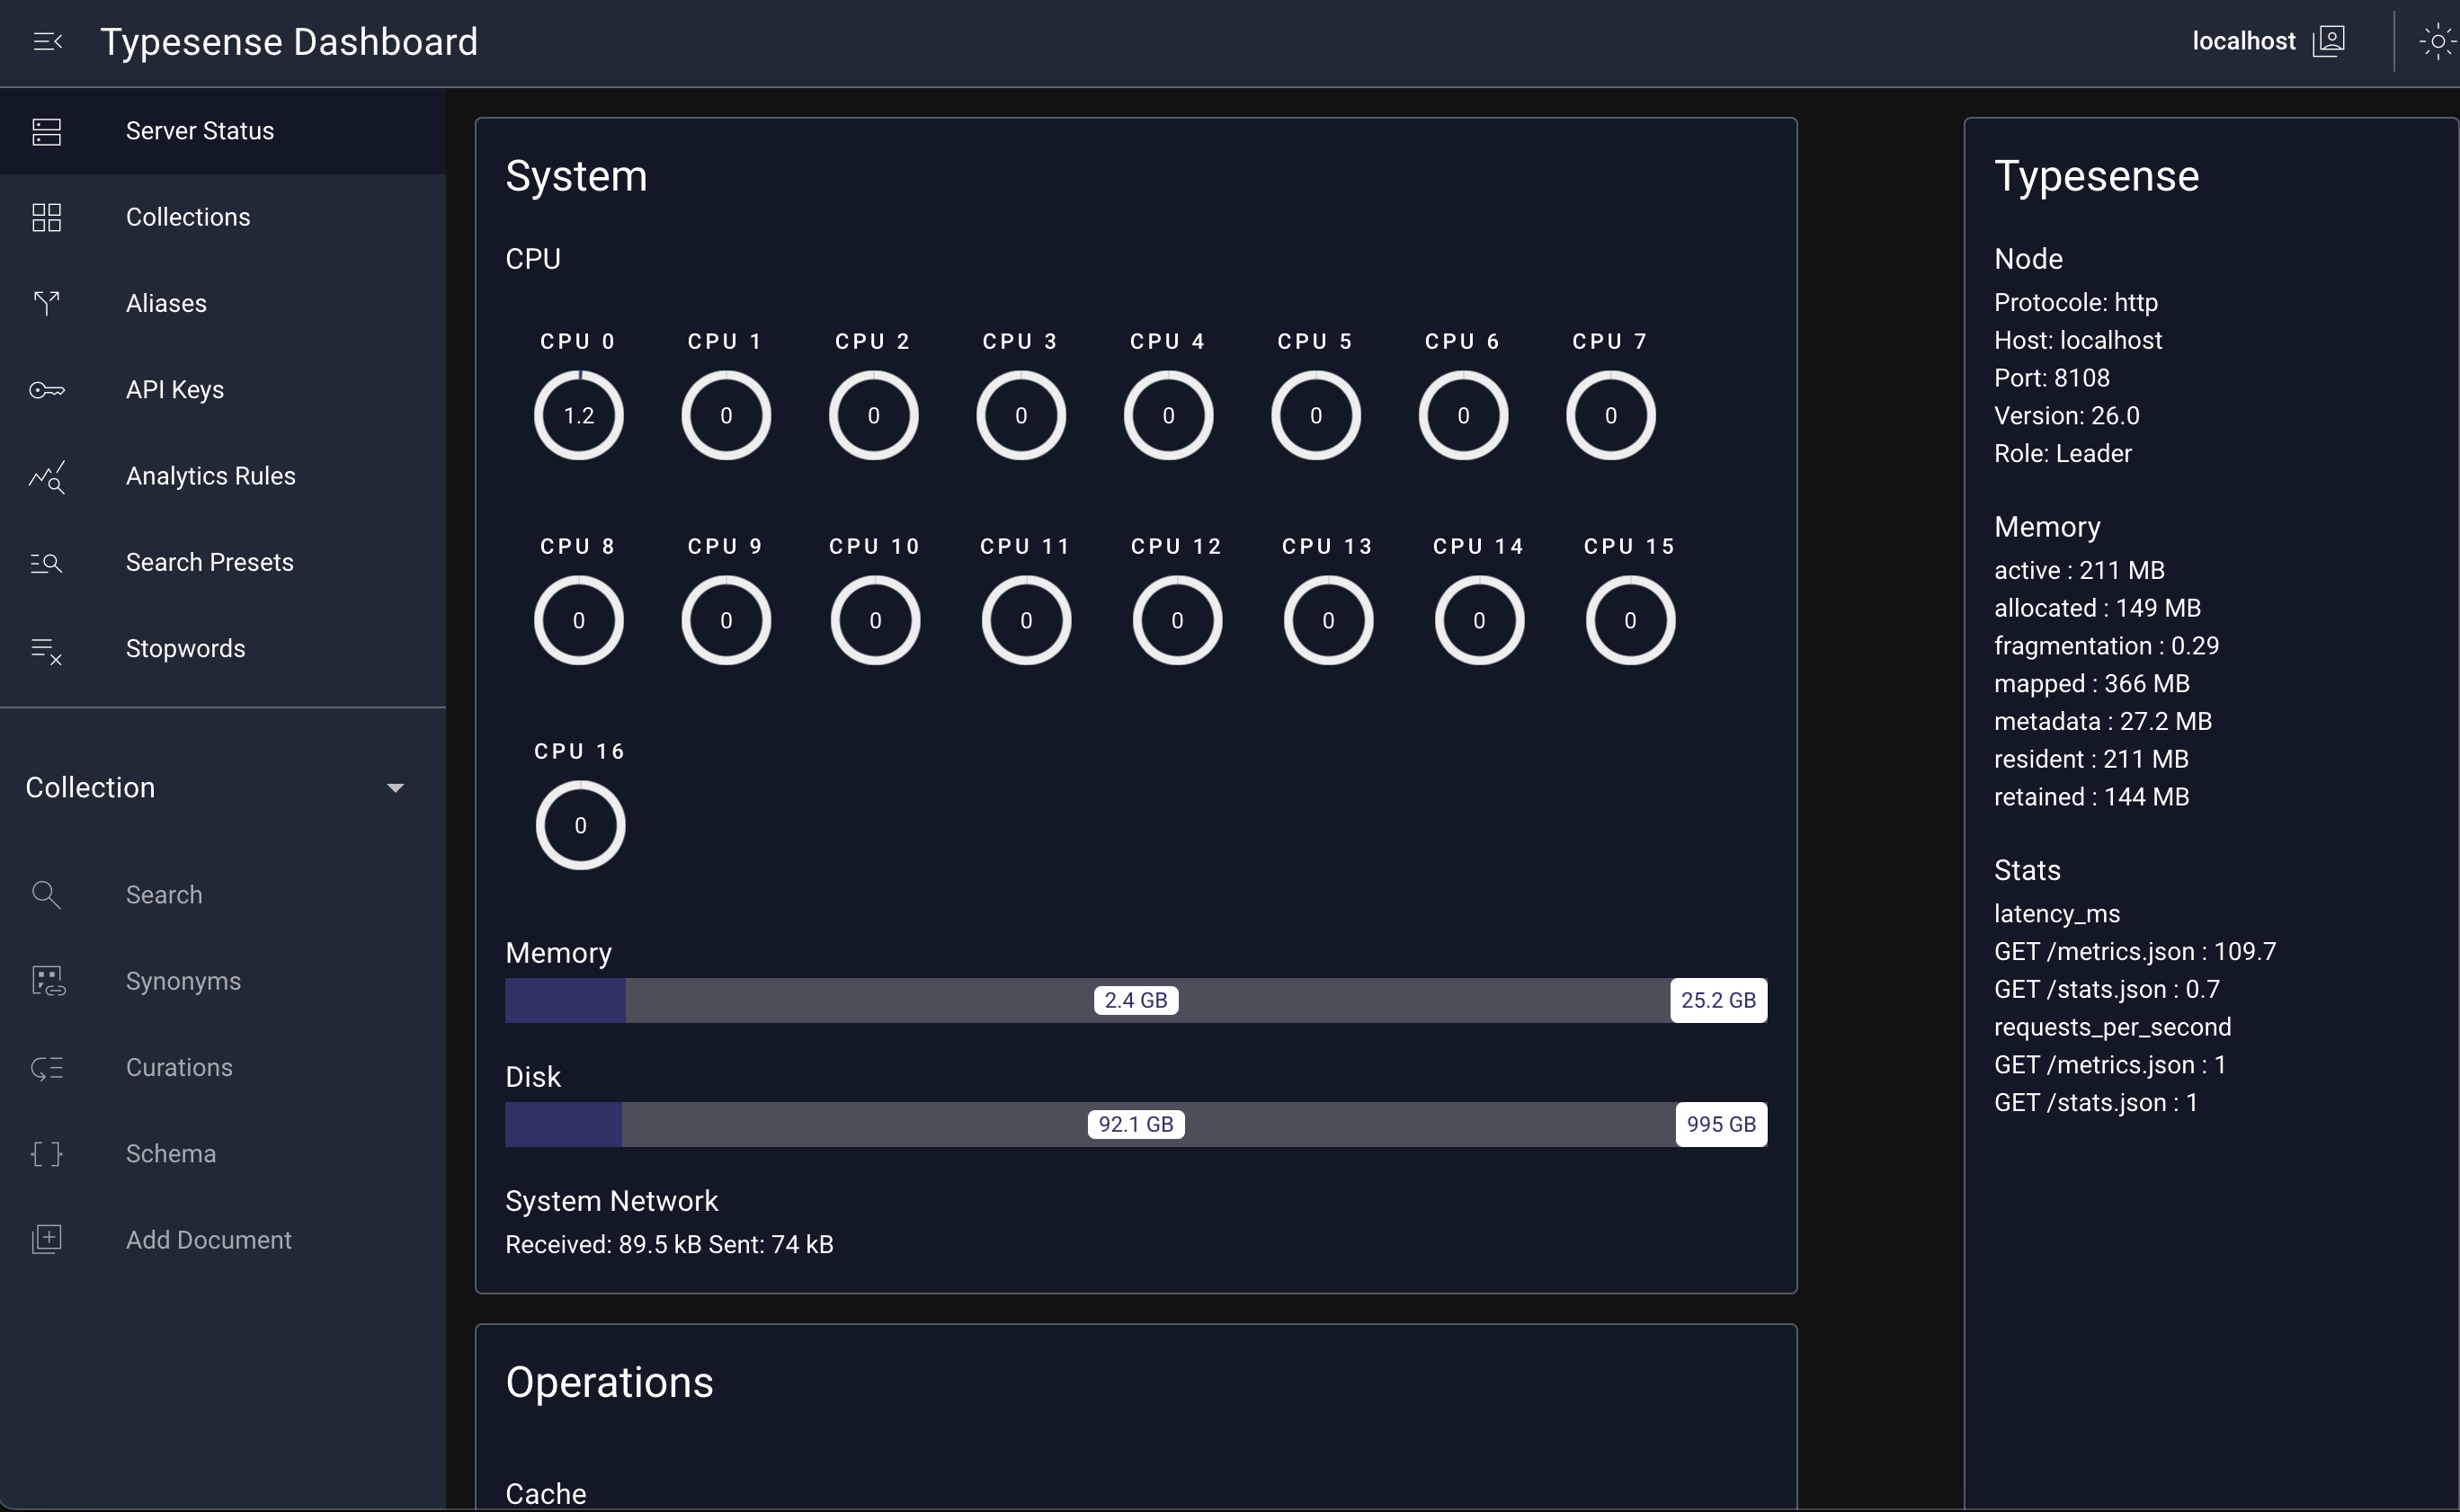
Task: Click 'Received: 89.5 kB Sent: 74 kB' text
Action: [x=669, y=1245]
